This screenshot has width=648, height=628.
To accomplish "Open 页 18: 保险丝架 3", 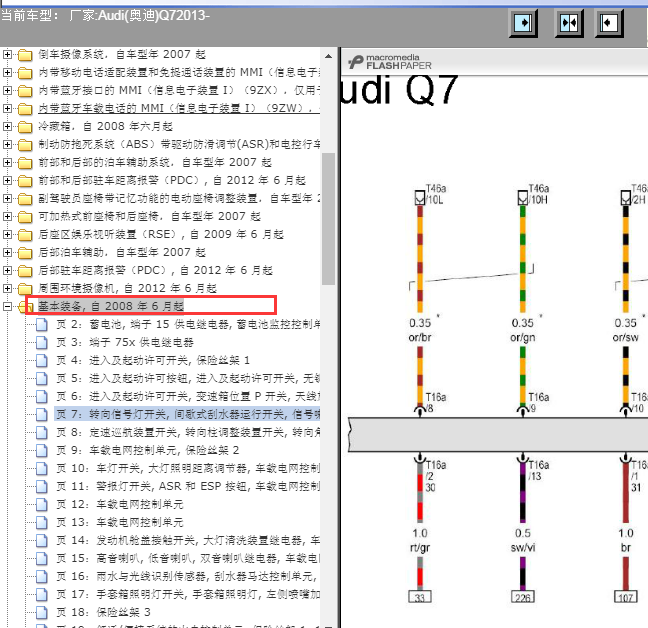I will click(x=103, y=612).
